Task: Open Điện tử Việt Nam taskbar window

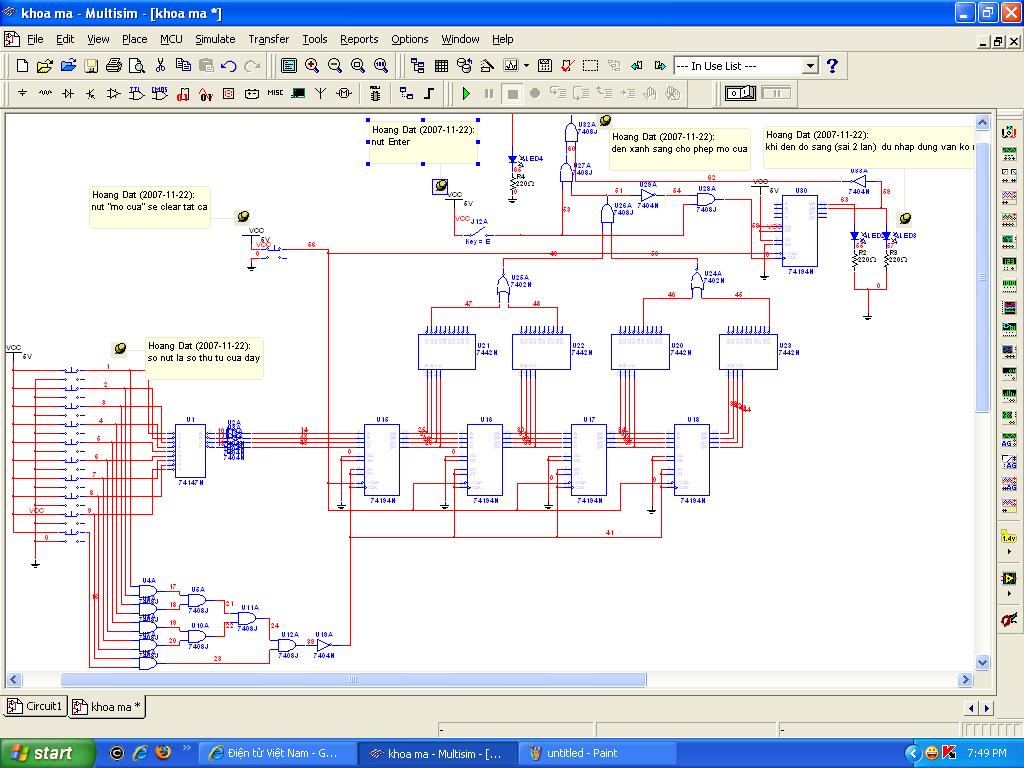Action: pos(278,753)
